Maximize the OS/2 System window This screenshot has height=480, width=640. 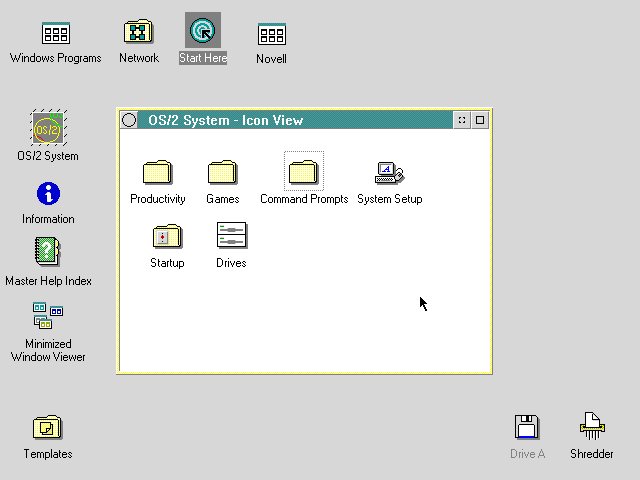pos(480,120)
